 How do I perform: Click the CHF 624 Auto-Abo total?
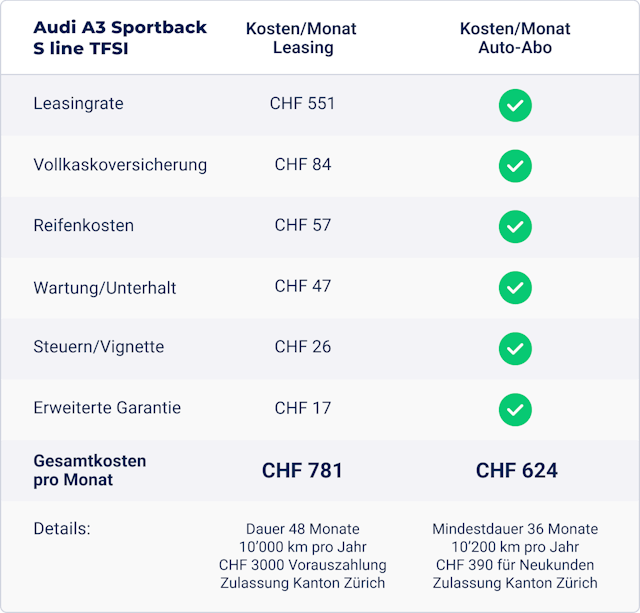point(516,470)
